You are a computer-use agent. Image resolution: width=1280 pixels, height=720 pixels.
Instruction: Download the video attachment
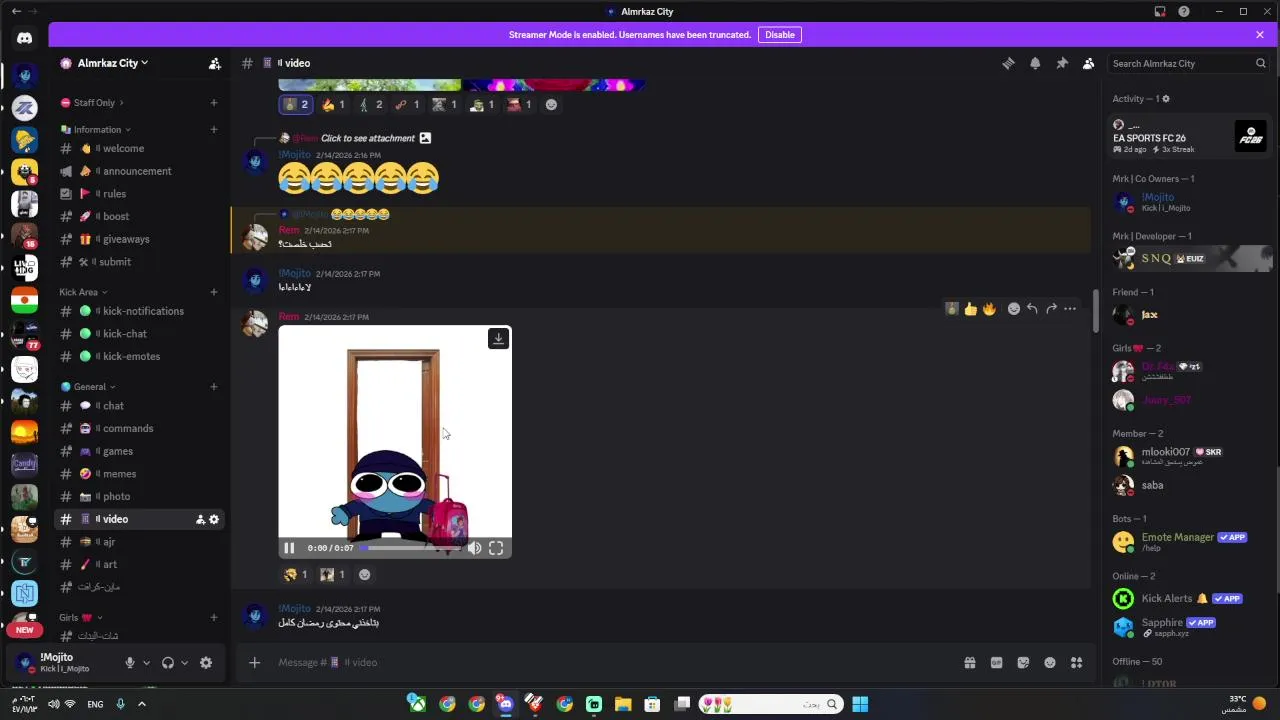point(498,339)
